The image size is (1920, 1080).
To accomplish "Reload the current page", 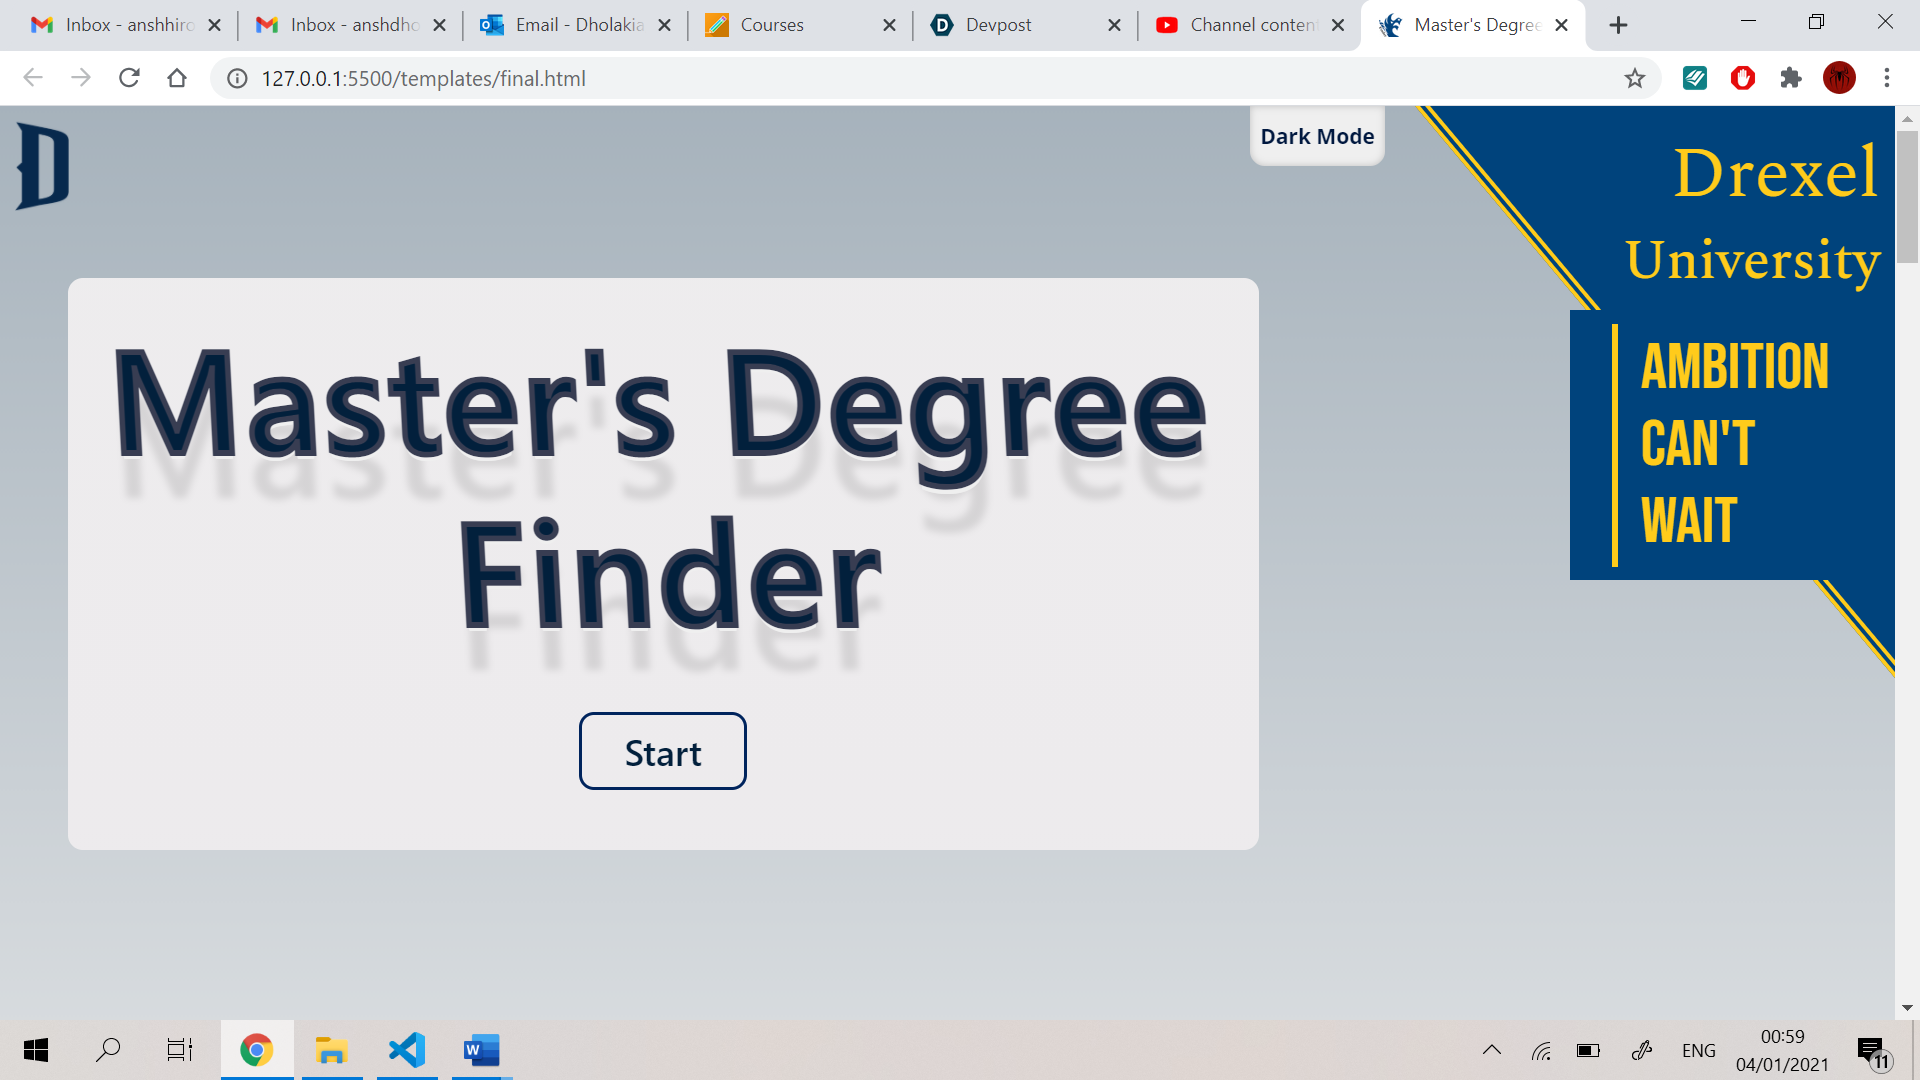I will [x=129, y=78].
